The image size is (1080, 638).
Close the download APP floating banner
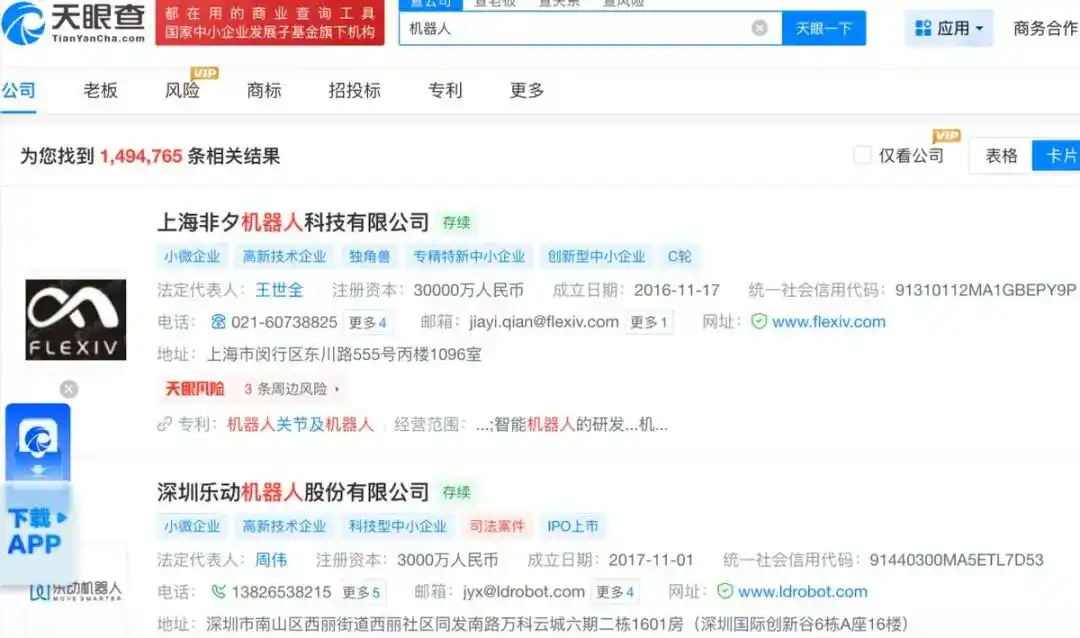(x=69, y=389)
